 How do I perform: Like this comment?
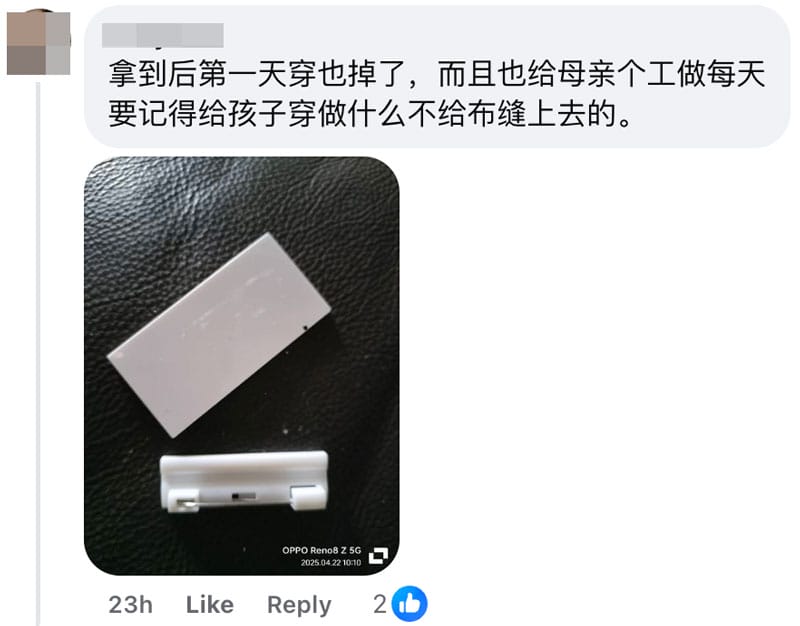210,605
